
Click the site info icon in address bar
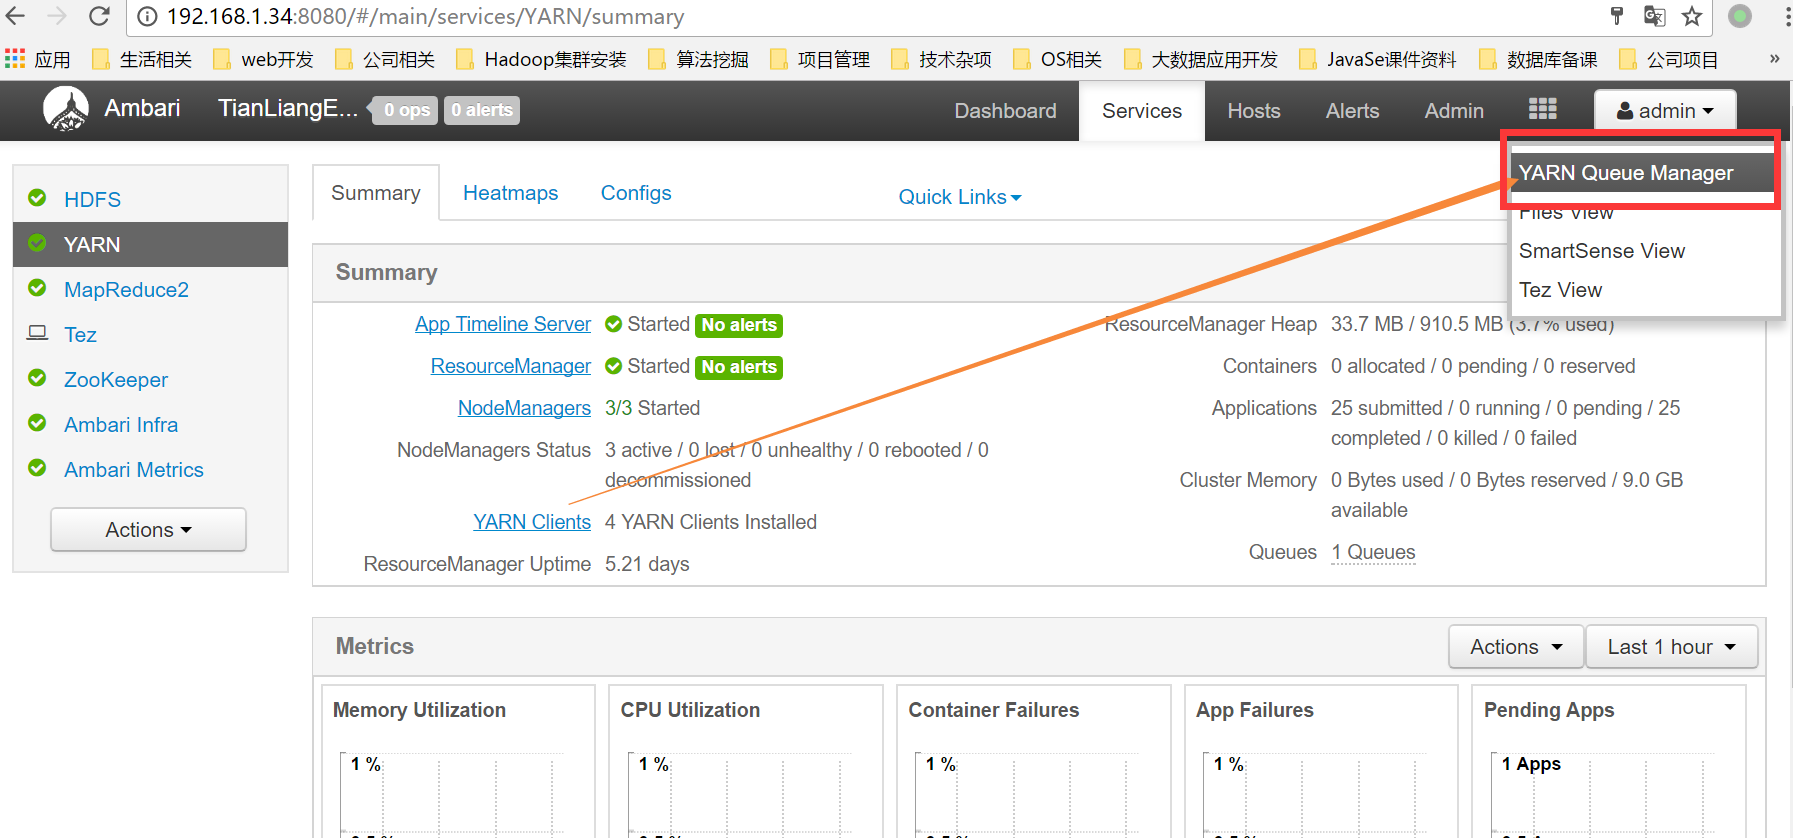[x=147, y=17]
